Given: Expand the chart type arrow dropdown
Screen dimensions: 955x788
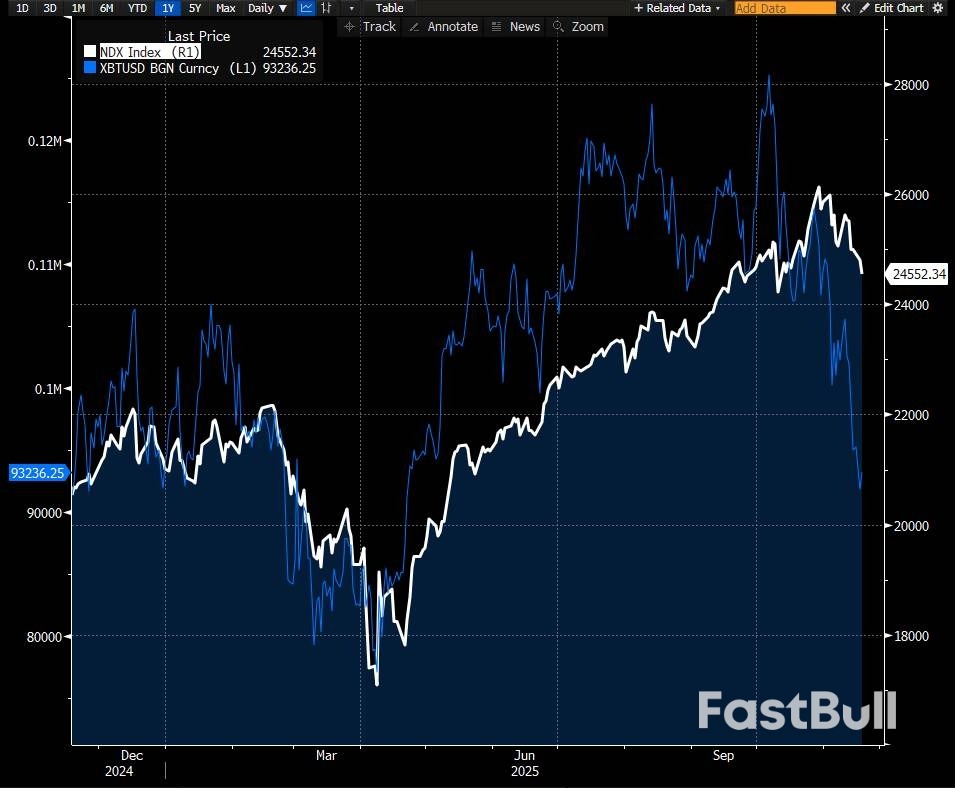Looking at the screenshot, I should point(351,8).
